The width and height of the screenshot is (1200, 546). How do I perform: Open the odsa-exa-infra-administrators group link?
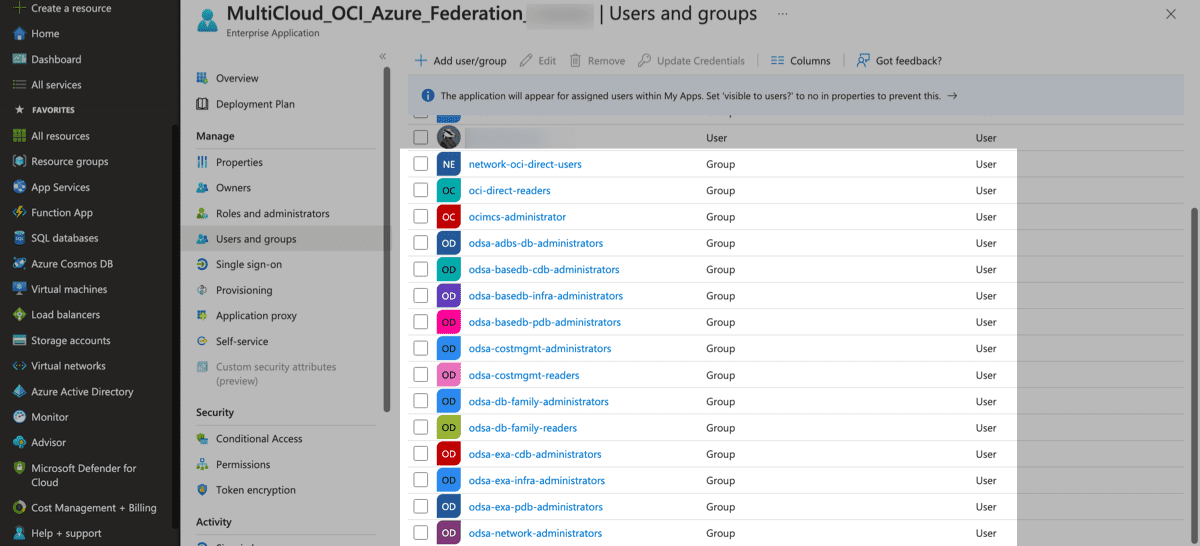pyautogui.click(x=537, y=481)
